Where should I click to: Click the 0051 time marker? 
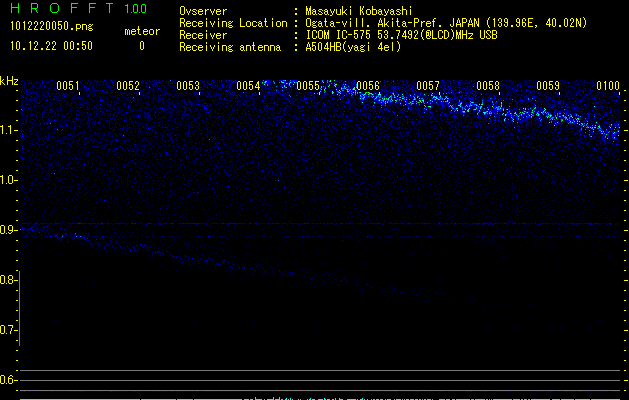[x=67, y=86]
